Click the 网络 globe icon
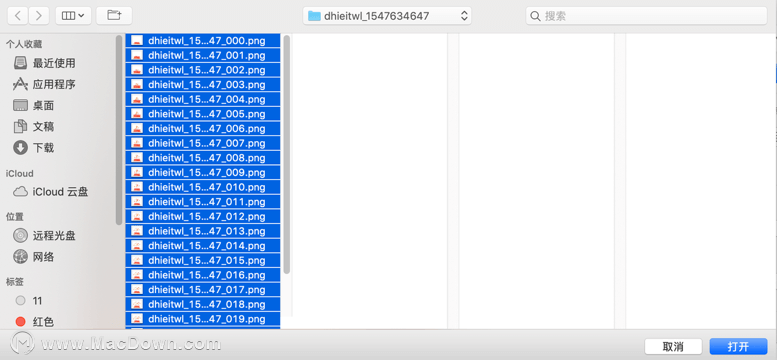This screenshot has height=360, width=777. 20,257
